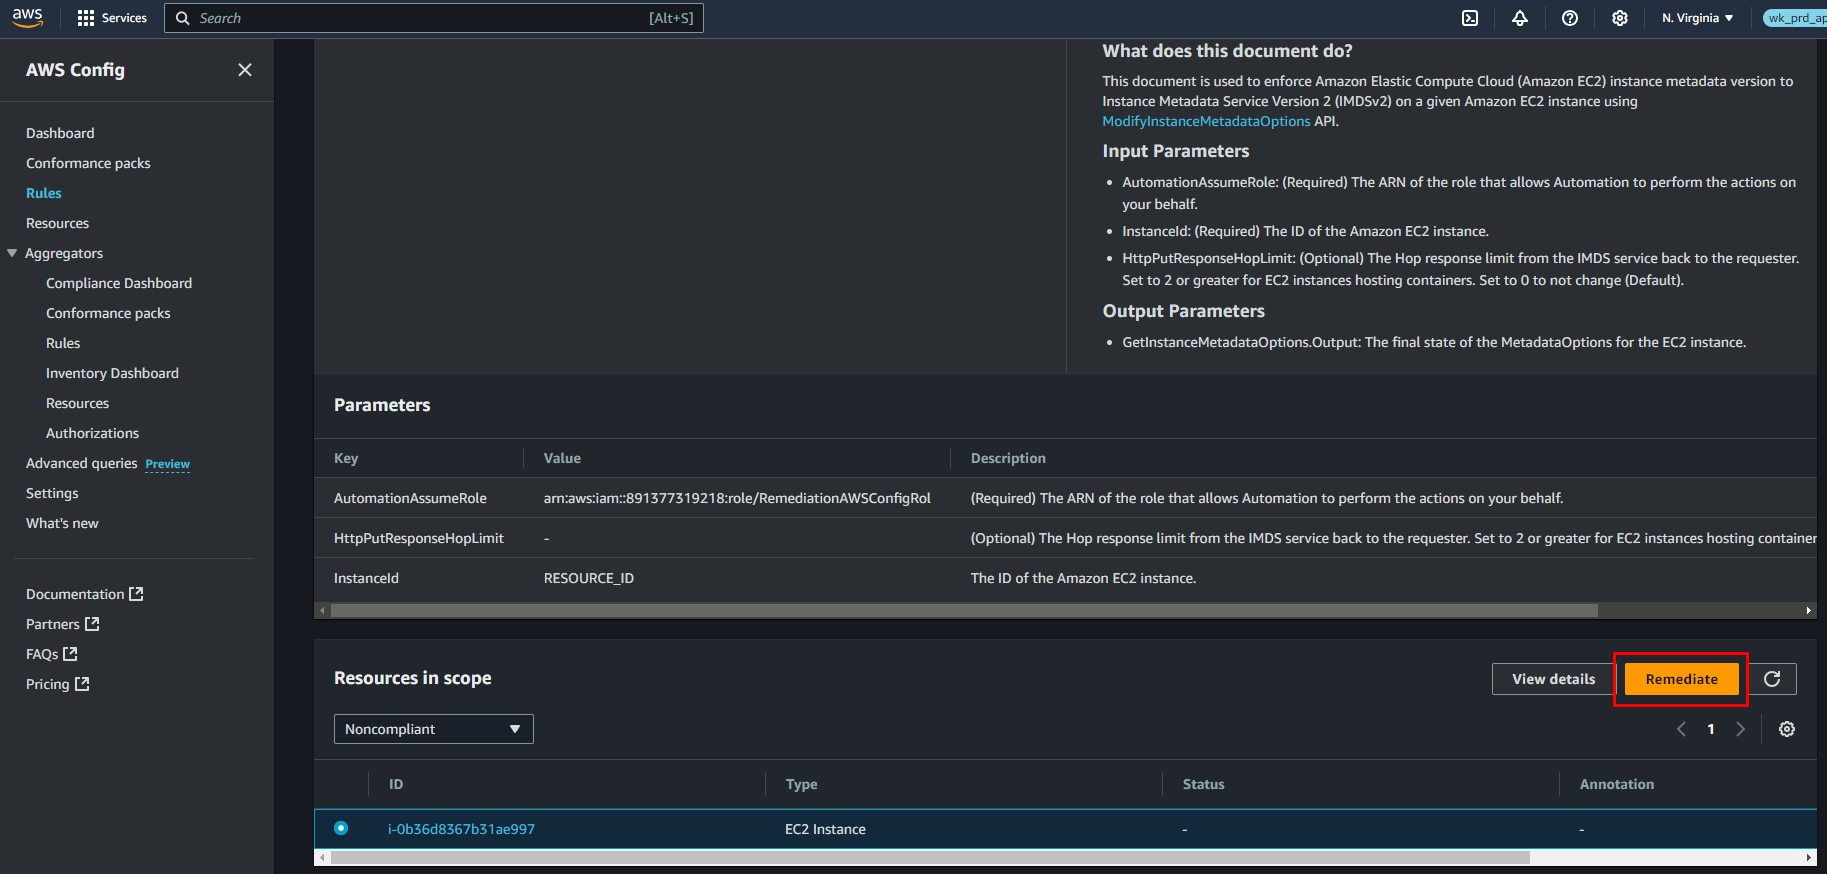Open the ModifyInstanceMetadataOptions link
Image resolution: width=1827 pixels, height=874 pixels.
point(1206,121)
